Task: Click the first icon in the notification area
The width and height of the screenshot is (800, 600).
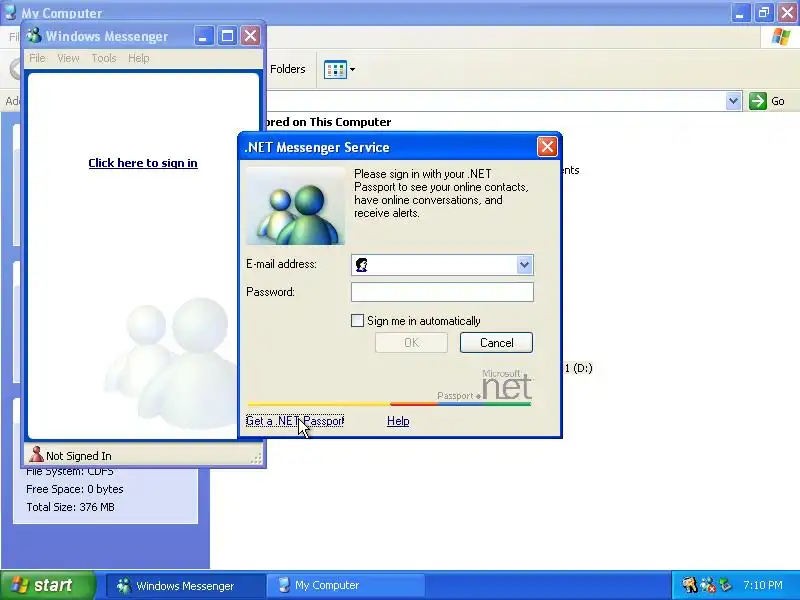Action: (x=690, y=585)
